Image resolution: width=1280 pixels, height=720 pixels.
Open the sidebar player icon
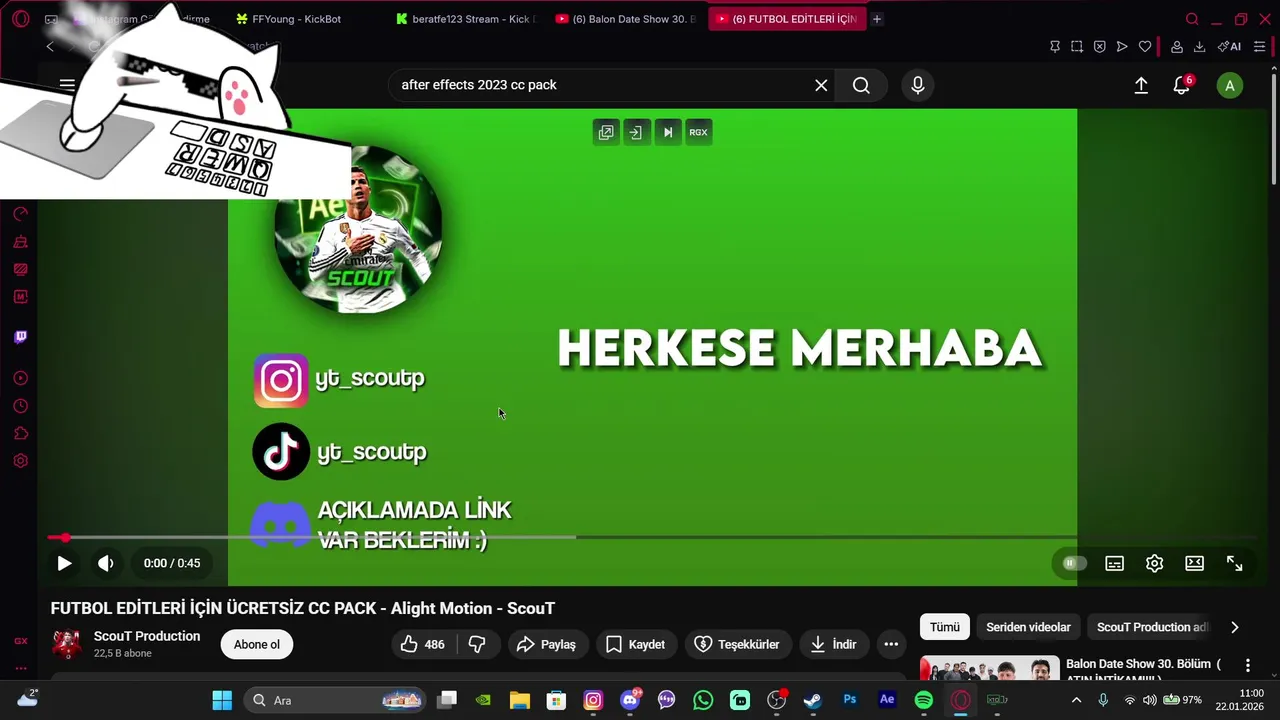click(x=20, y=378)
